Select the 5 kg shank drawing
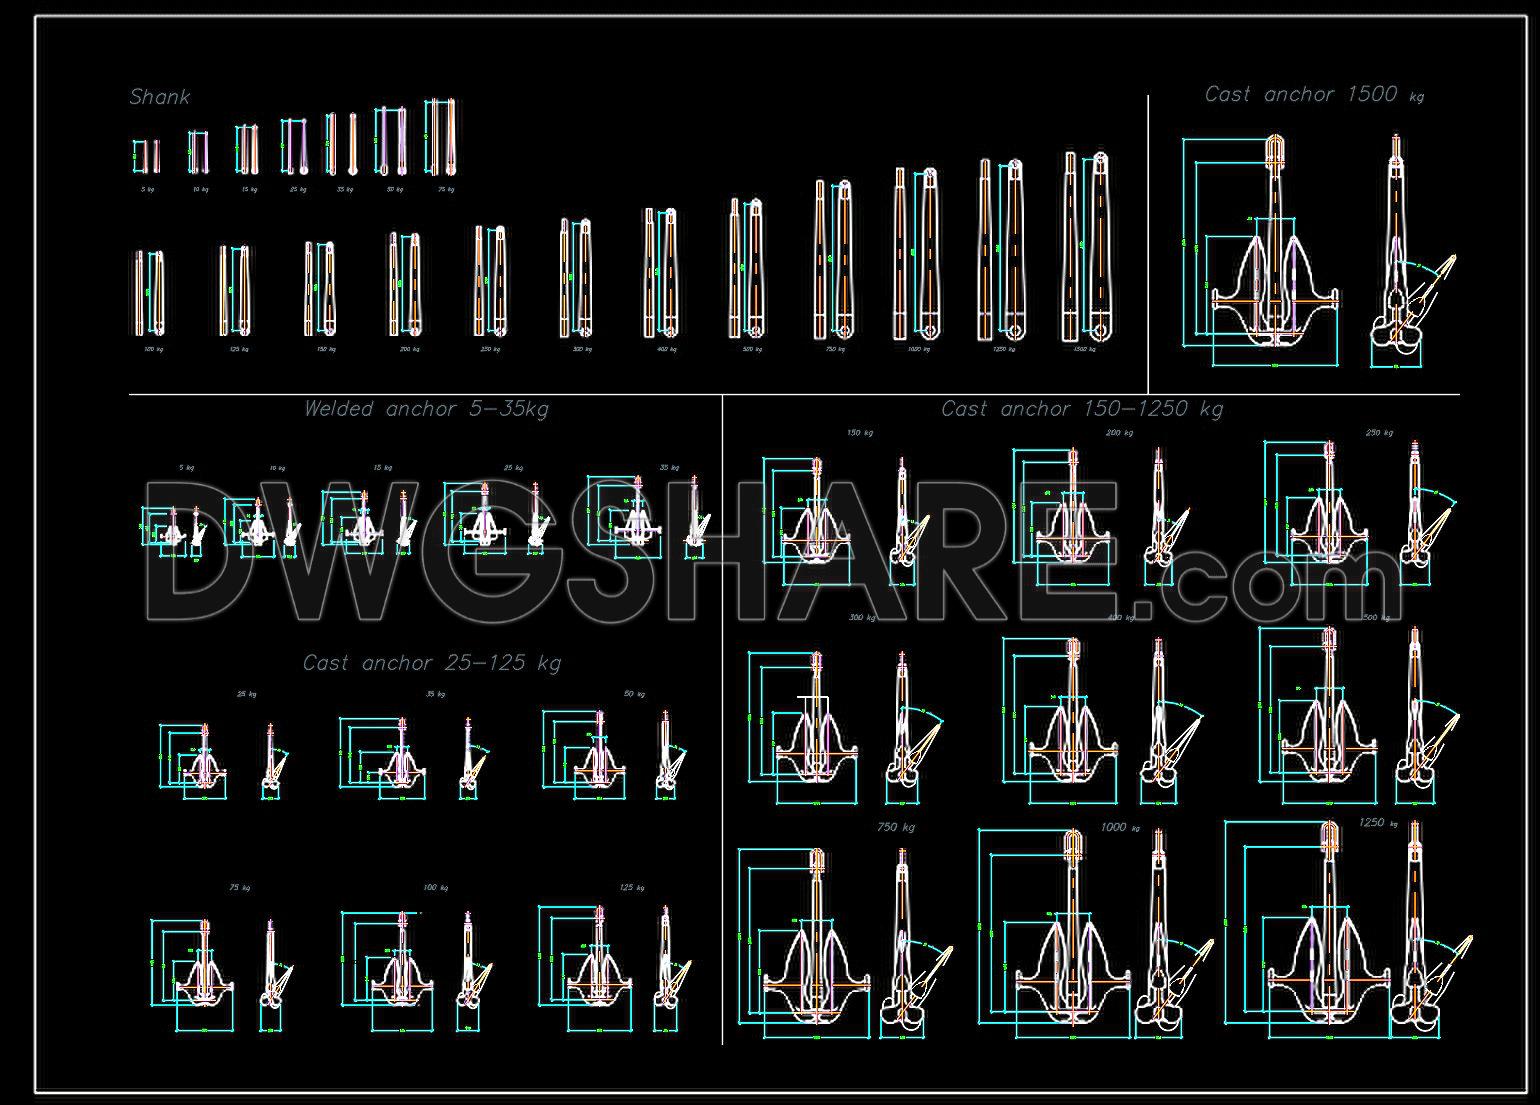The height and width of the screenshot is (1105, 1540). [147, 156]
